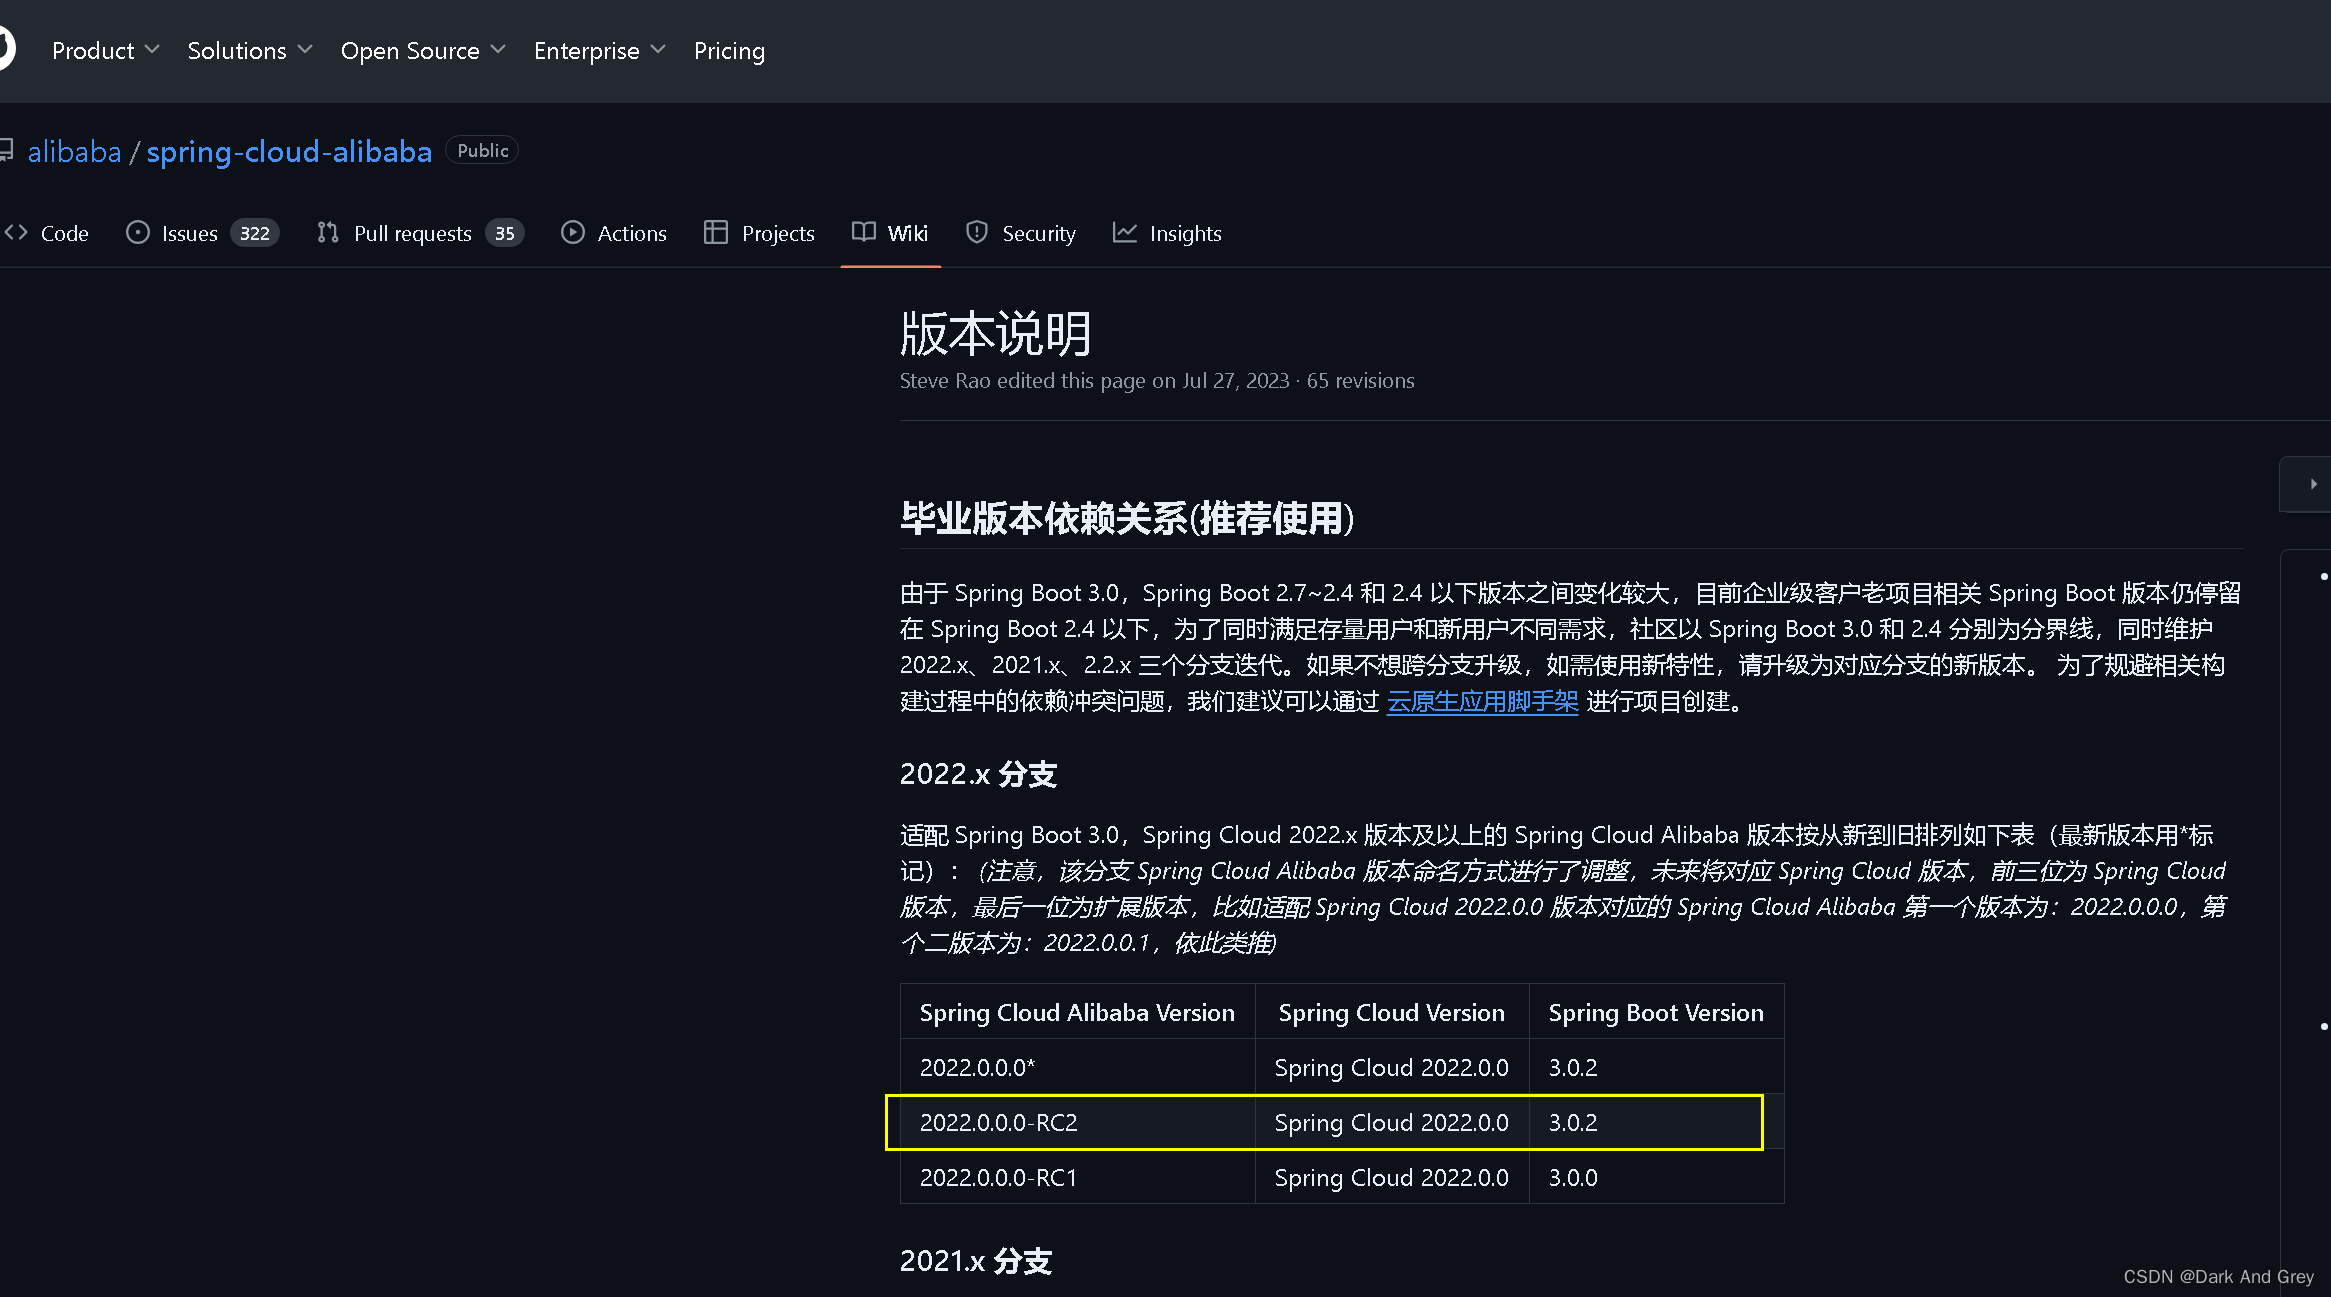Open the 云原生应用脚手架 link
2331x1297 pixels.
click(x=1482, y=702)
